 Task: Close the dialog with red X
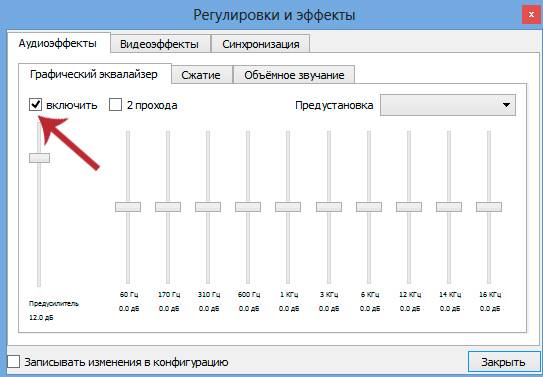click(531, 15)
